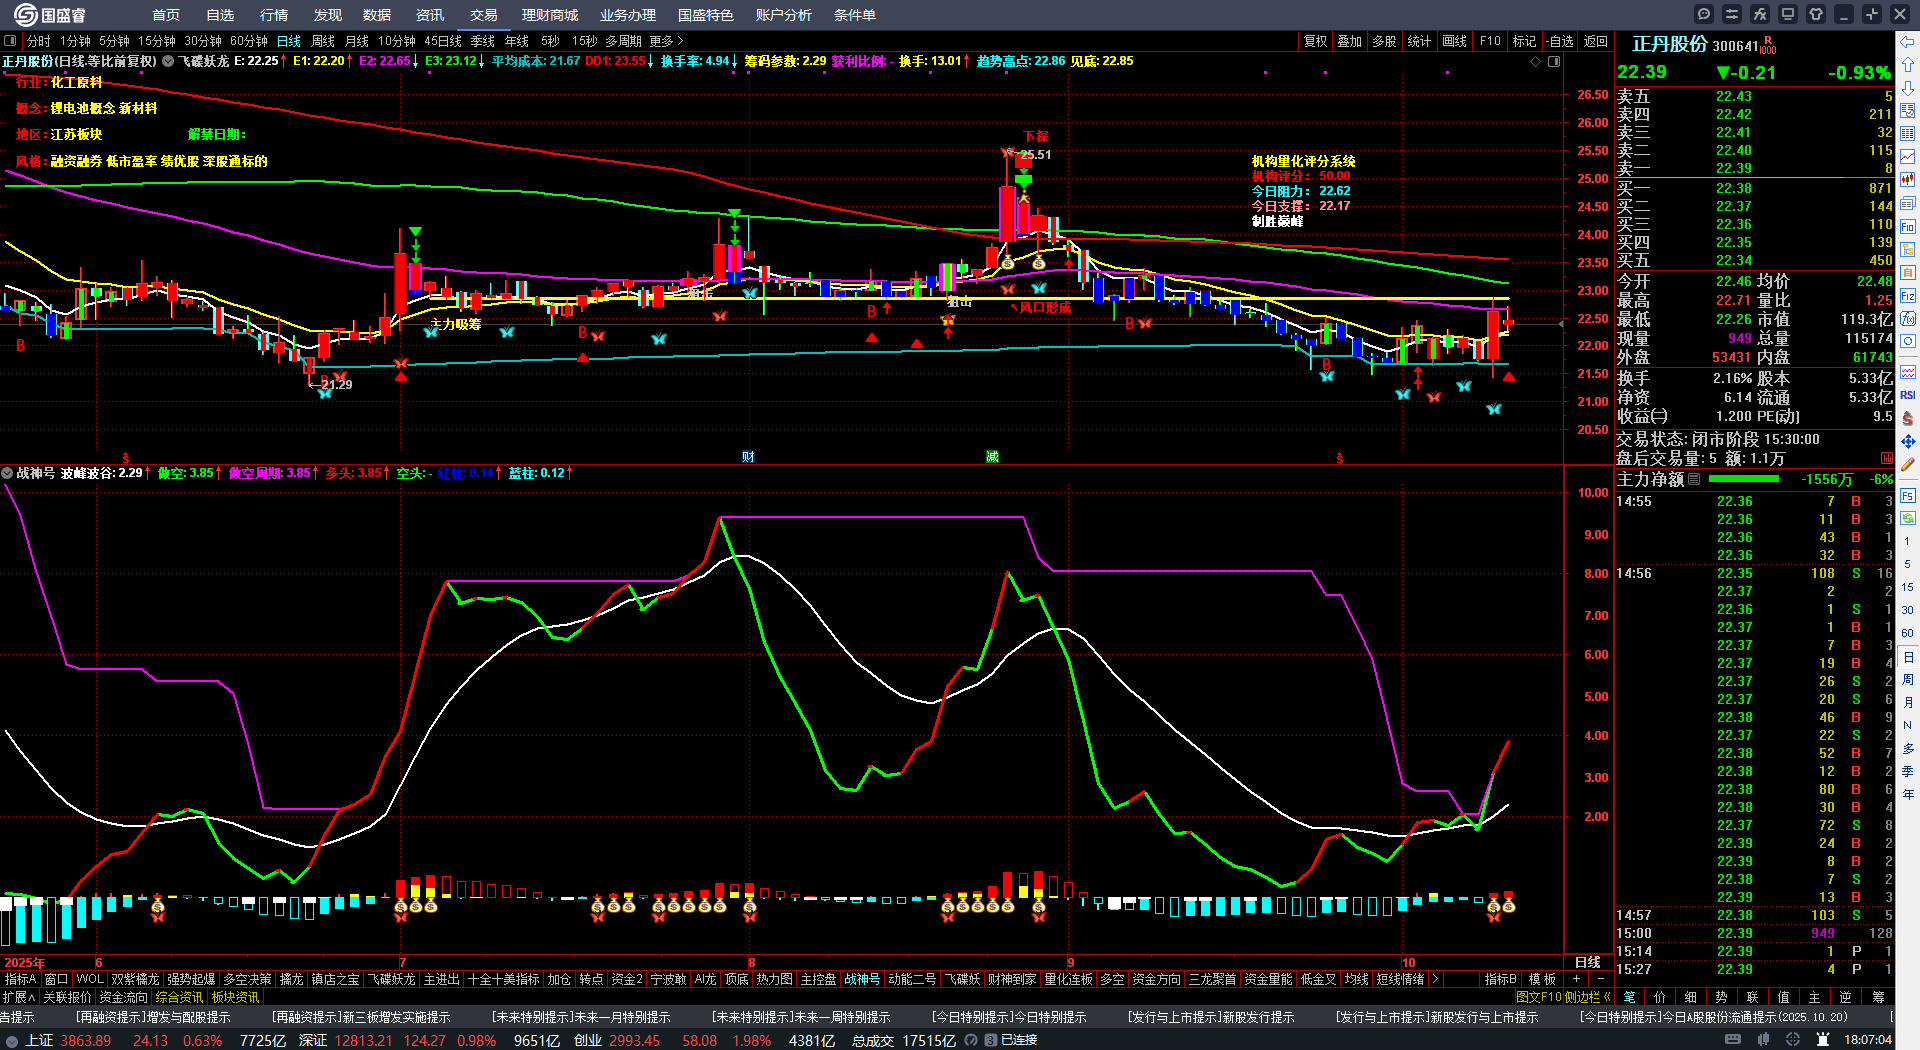This screenshot has height=1050, width=1920.
Task: Click the 图文F10 button
Action: pyautogui.click(x=1539, y=997)
